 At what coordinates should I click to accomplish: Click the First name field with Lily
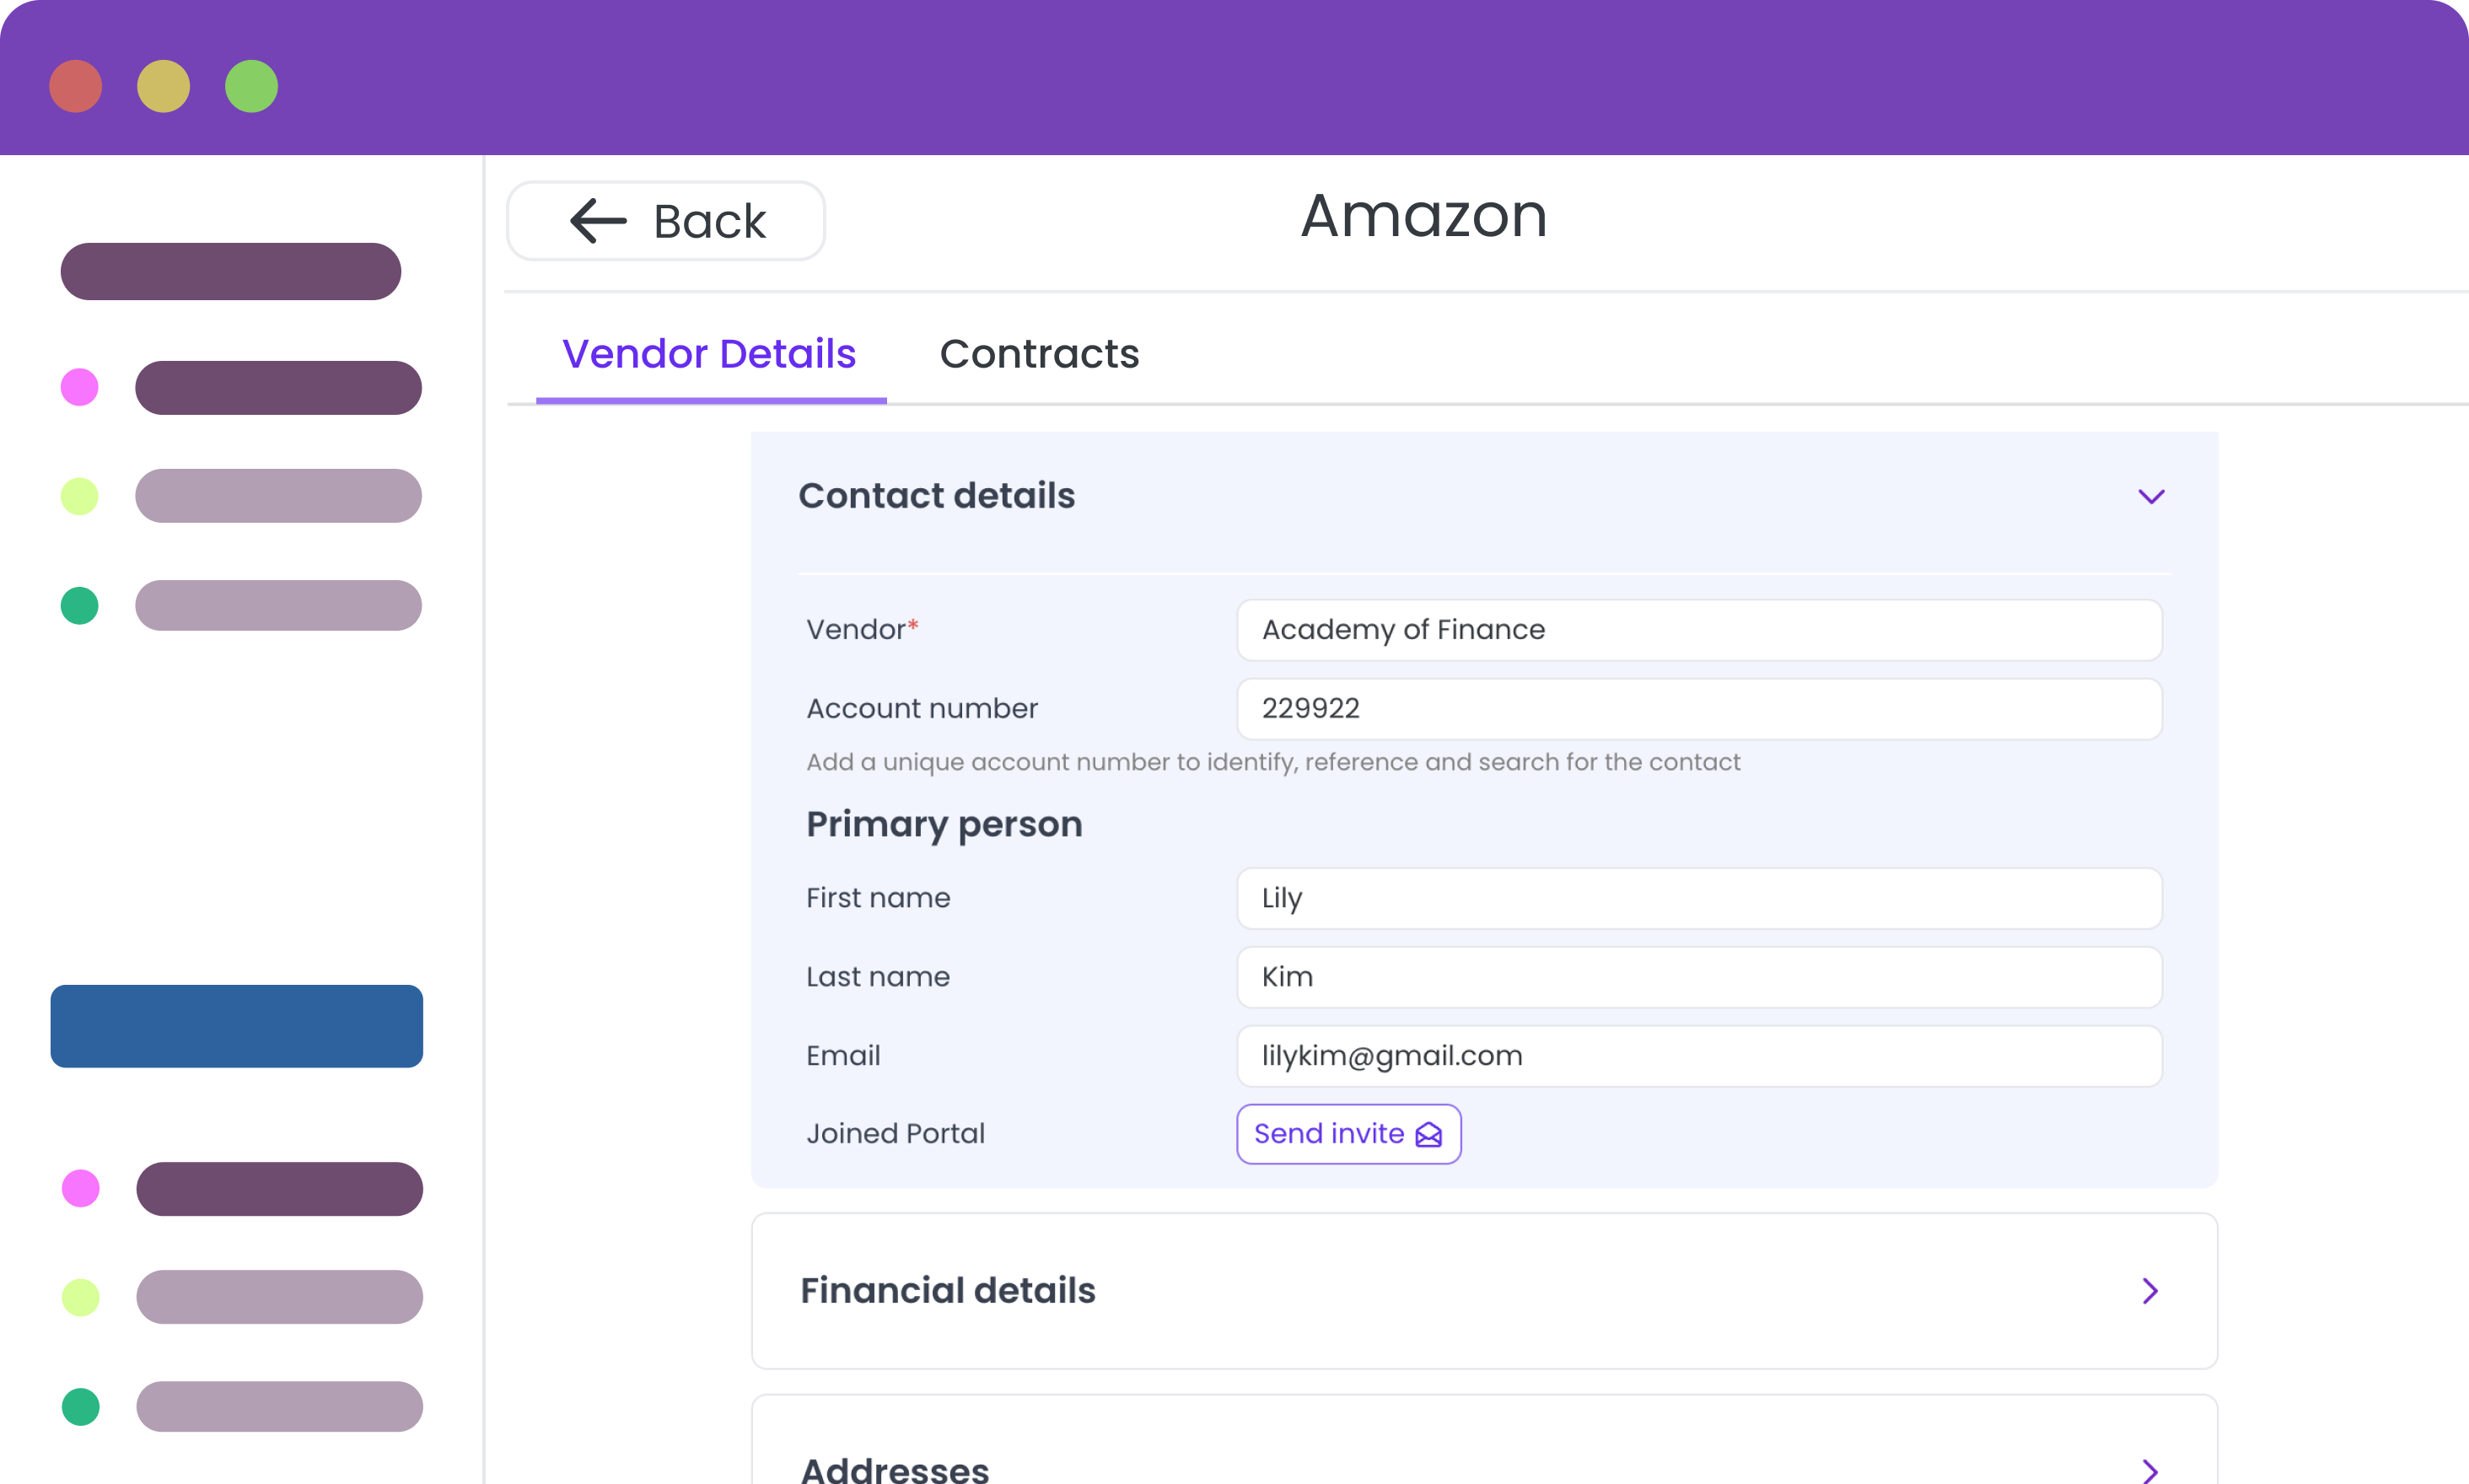(x=1699, y=898)
